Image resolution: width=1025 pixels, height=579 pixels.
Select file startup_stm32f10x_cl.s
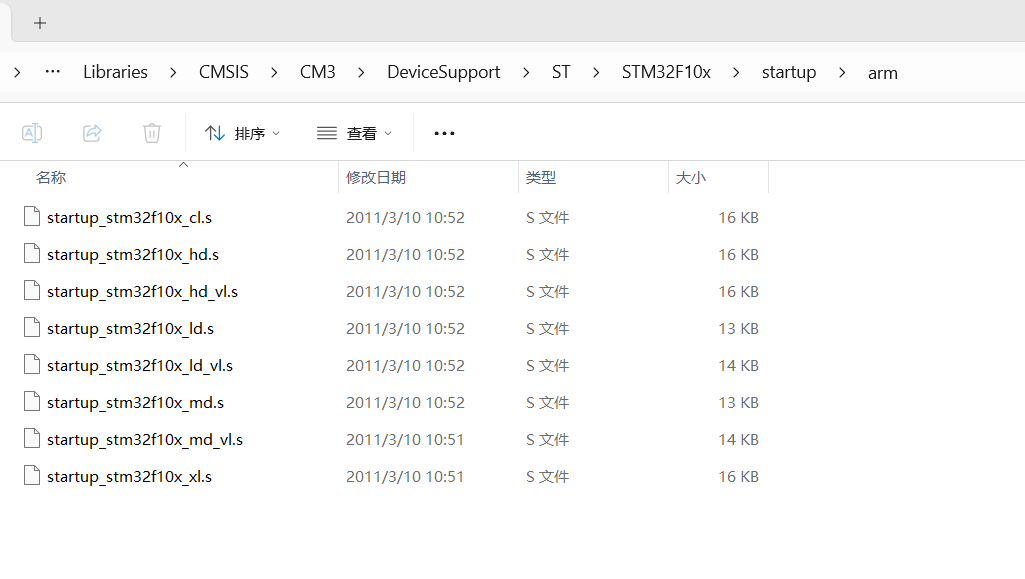pyautogui.click(x=129, y=218)
